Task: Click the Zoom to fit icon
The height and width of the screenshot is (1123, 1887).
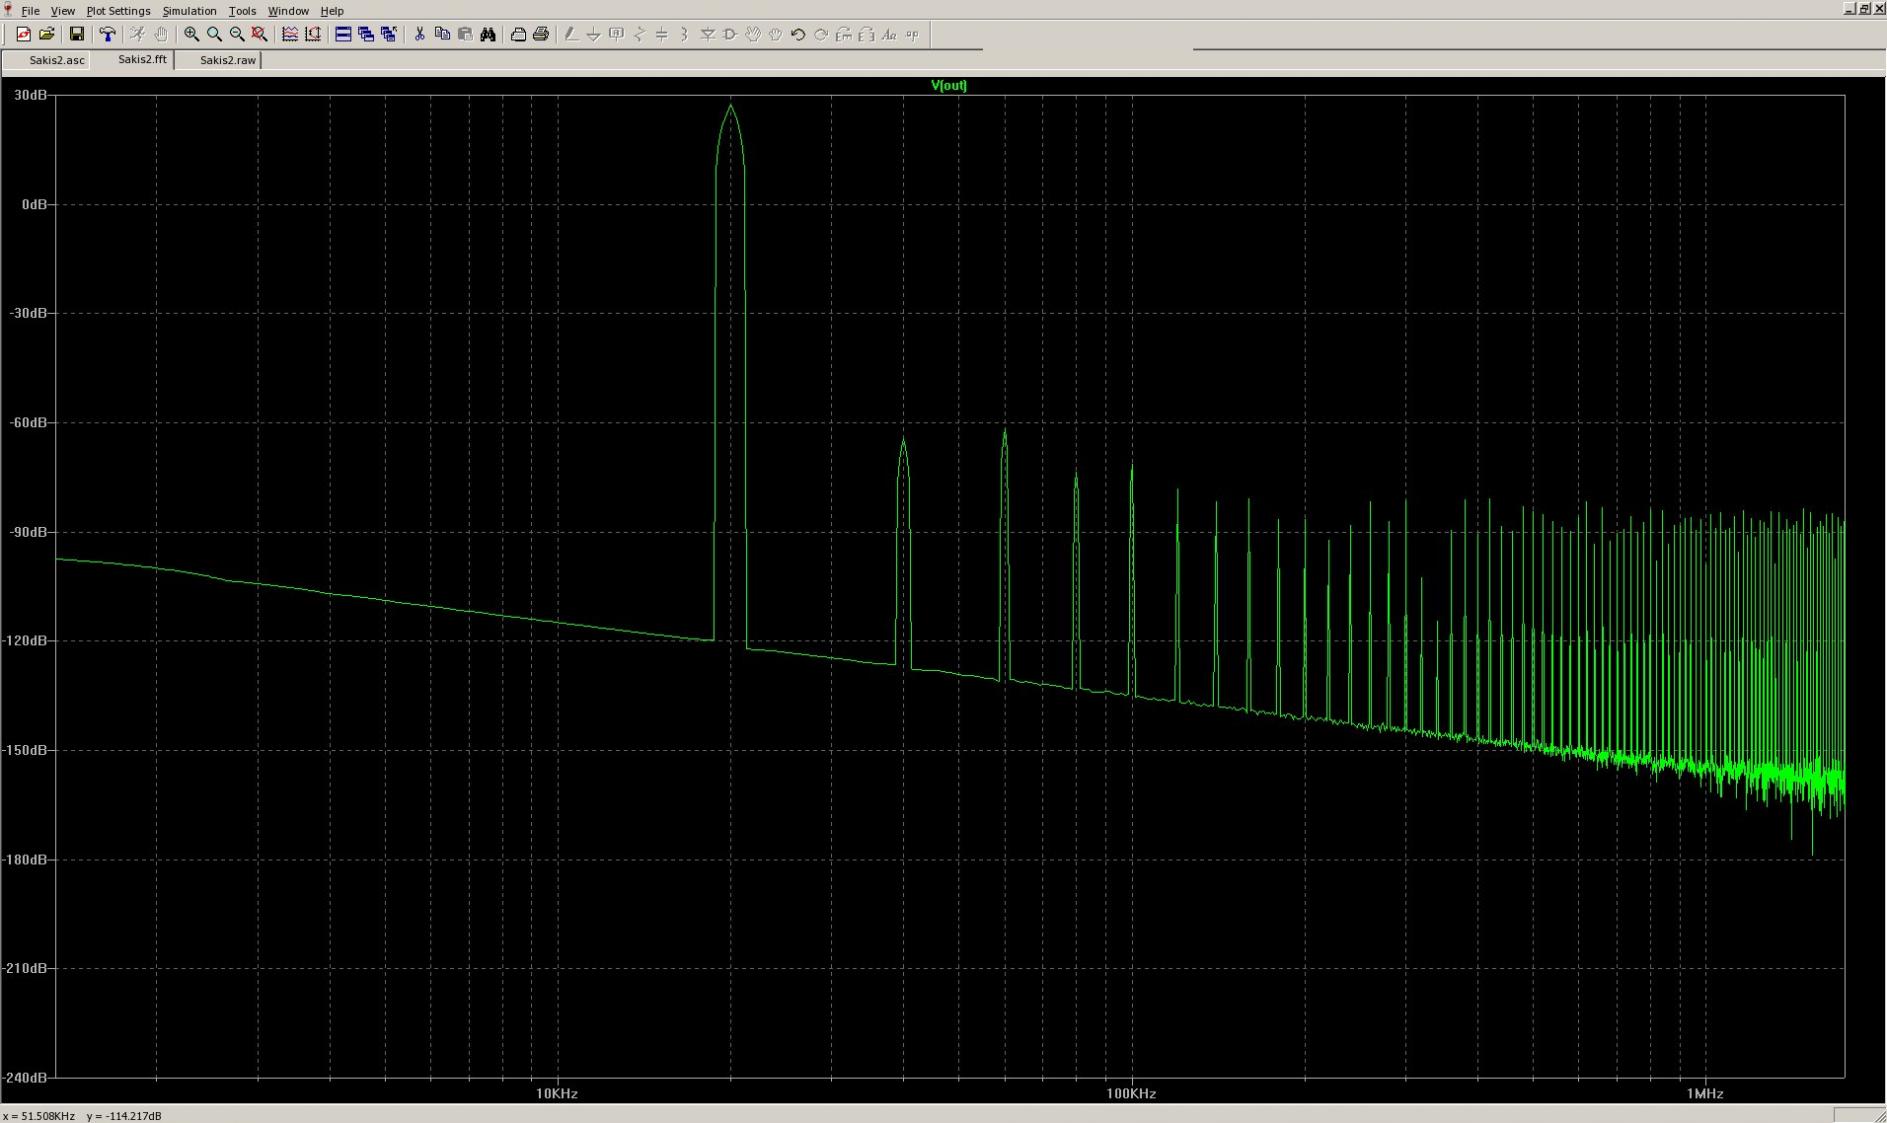Action: (x=259, y=35)
